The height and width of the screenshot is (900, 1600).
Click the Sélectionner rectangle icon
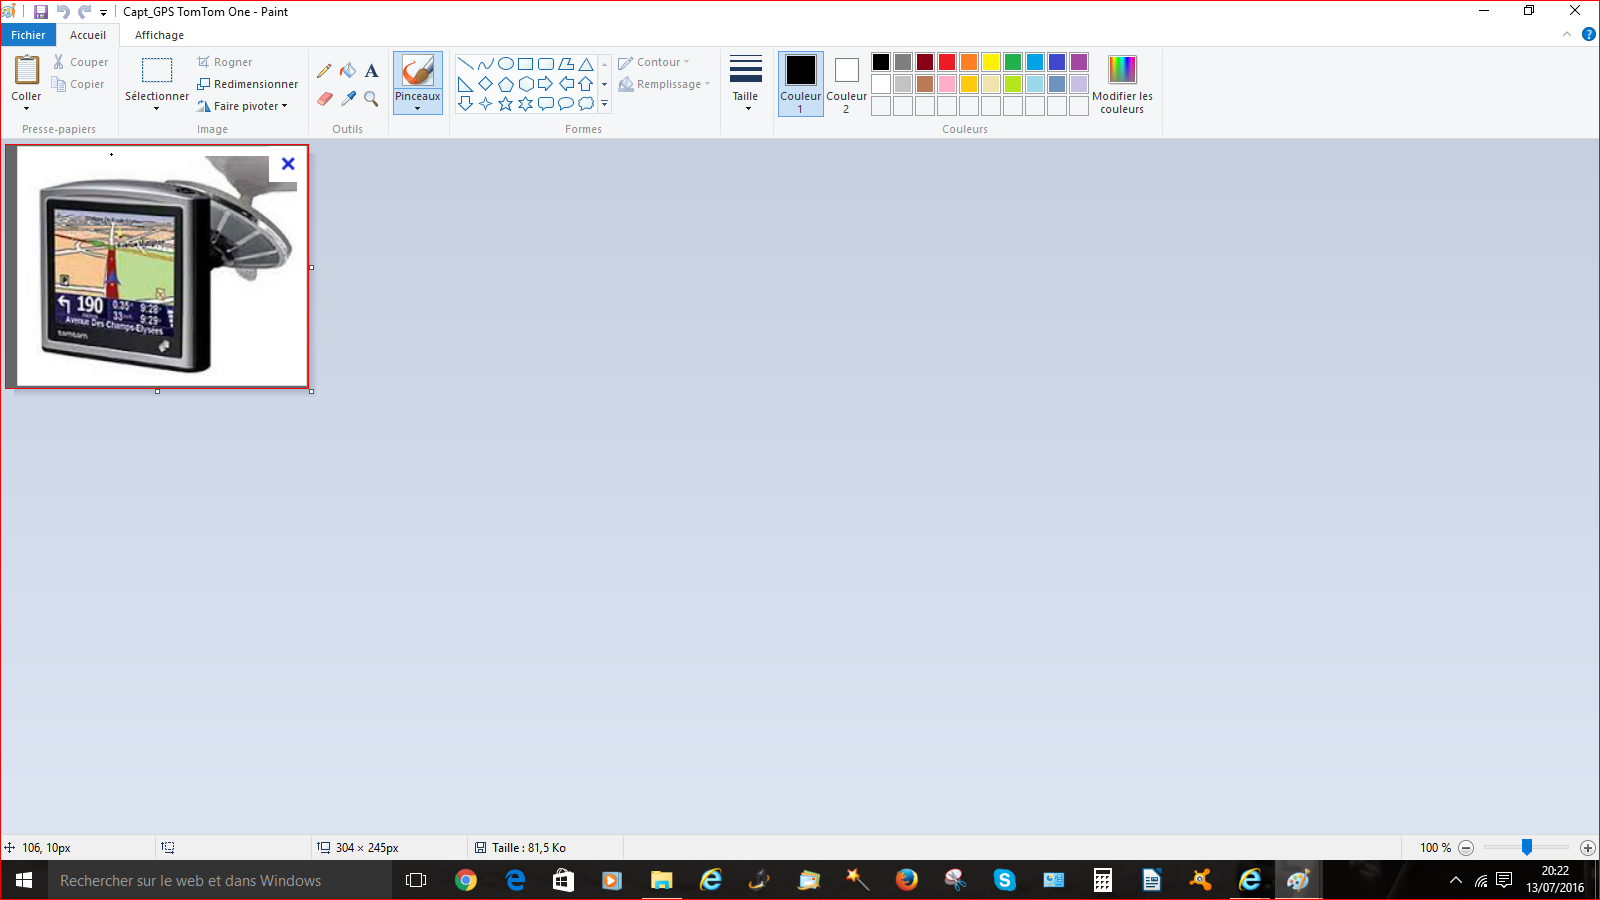pyautogui.click(x=157, y=70)
